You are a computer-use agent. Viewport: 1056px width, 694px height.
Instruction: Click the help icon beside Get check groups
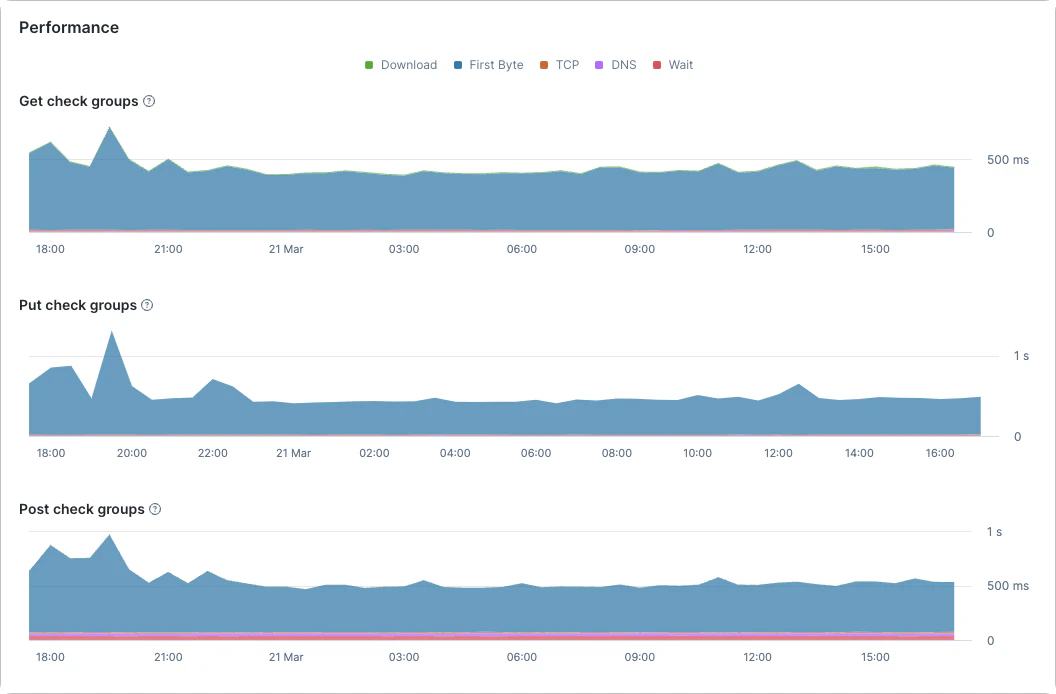click(x=148, y=101)
